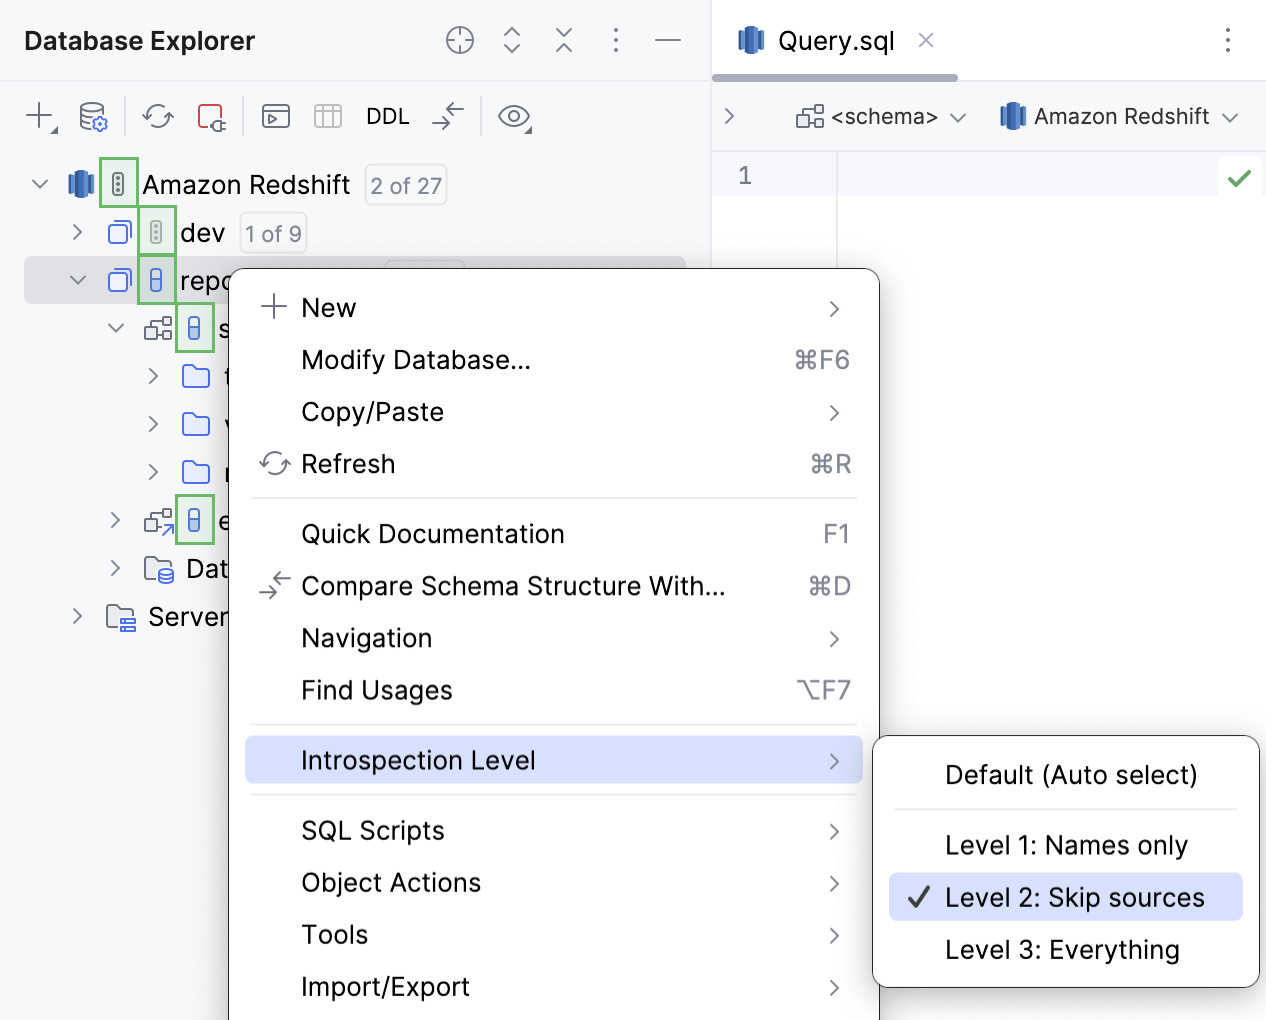Image resolution: width=1266 pixels, height=1020 pixels.
Task: Open the schema switcher dropdown
Action: click(881, 116)
